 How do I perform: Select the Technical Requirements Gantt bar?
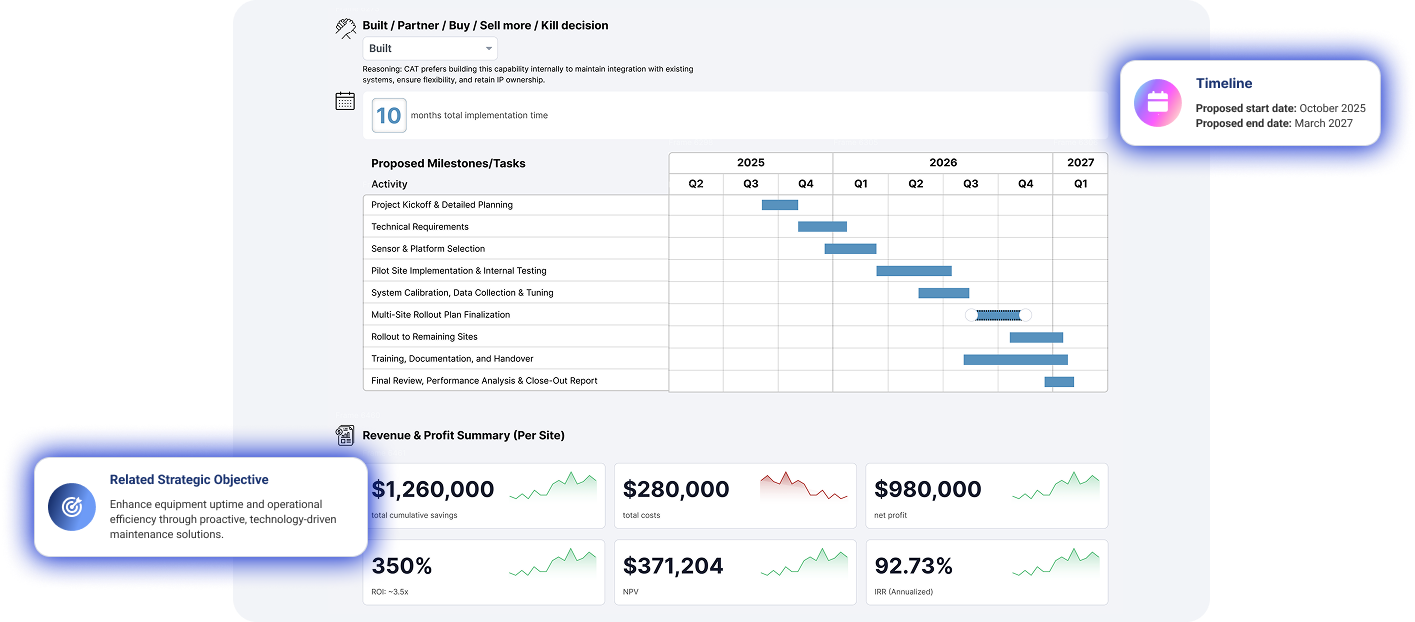pos(822,227)
